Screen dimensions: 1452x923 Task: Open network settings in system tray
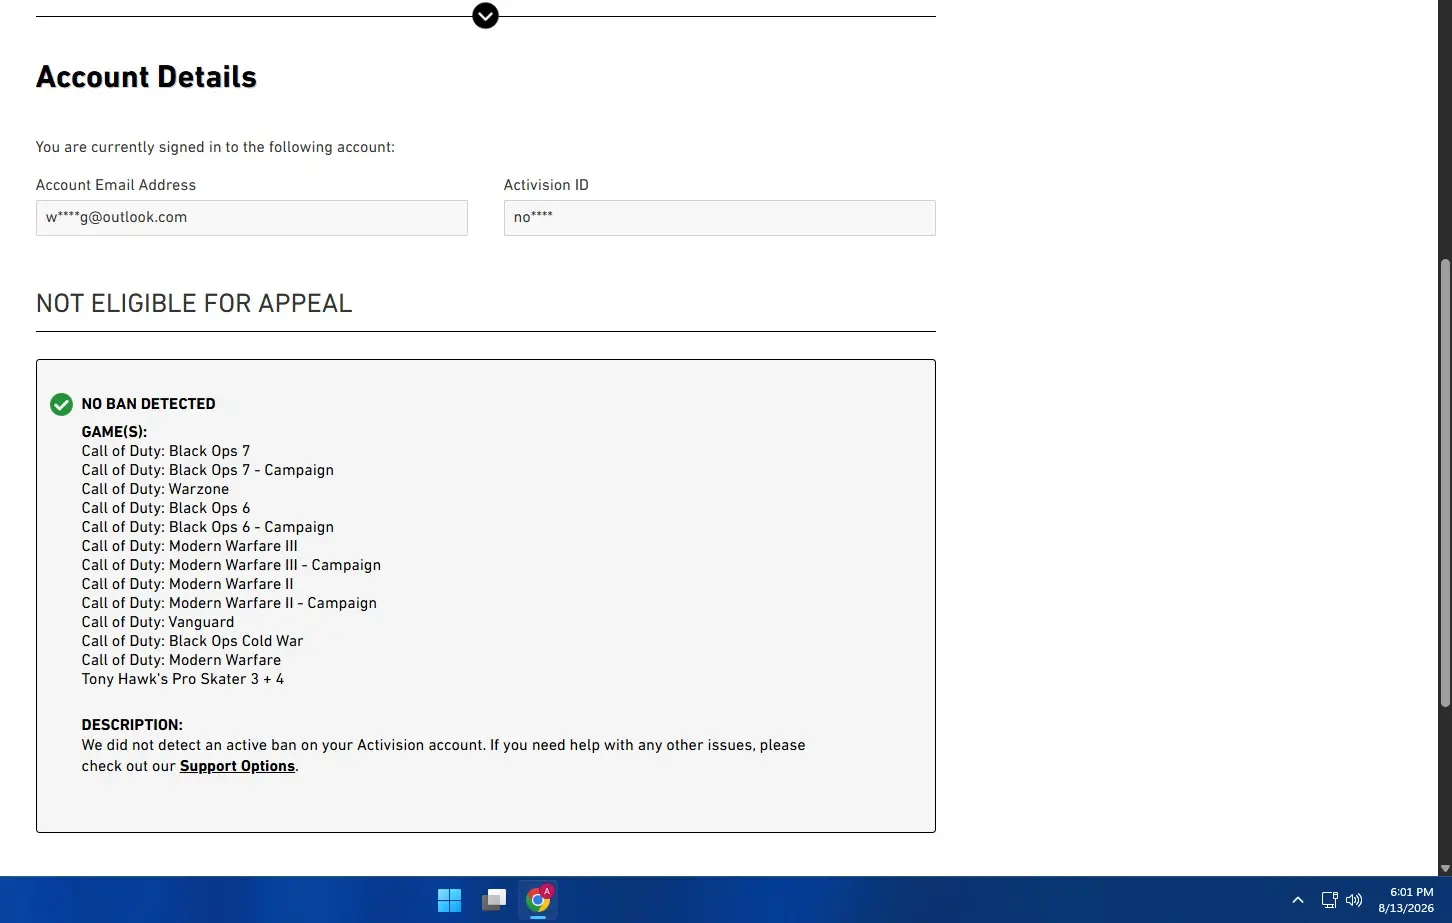pos(1329,900)
